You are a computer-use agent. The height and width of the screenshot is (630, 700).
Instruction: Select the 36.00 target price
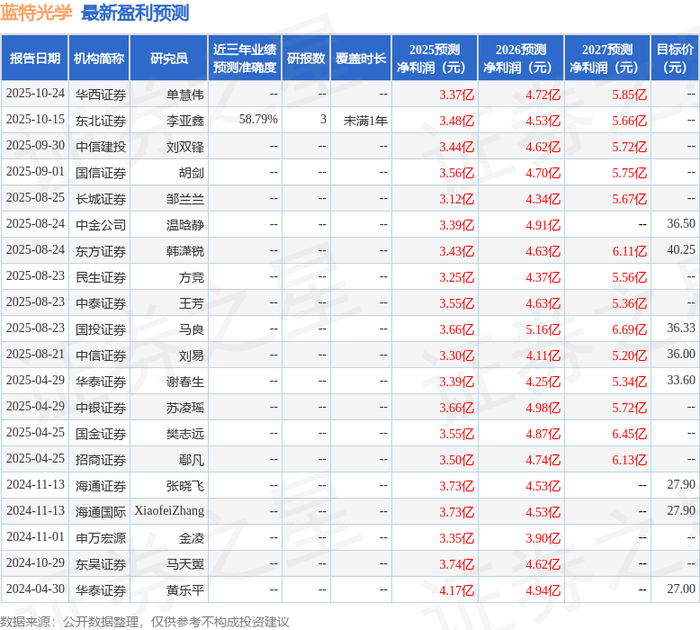coord(681,355)
